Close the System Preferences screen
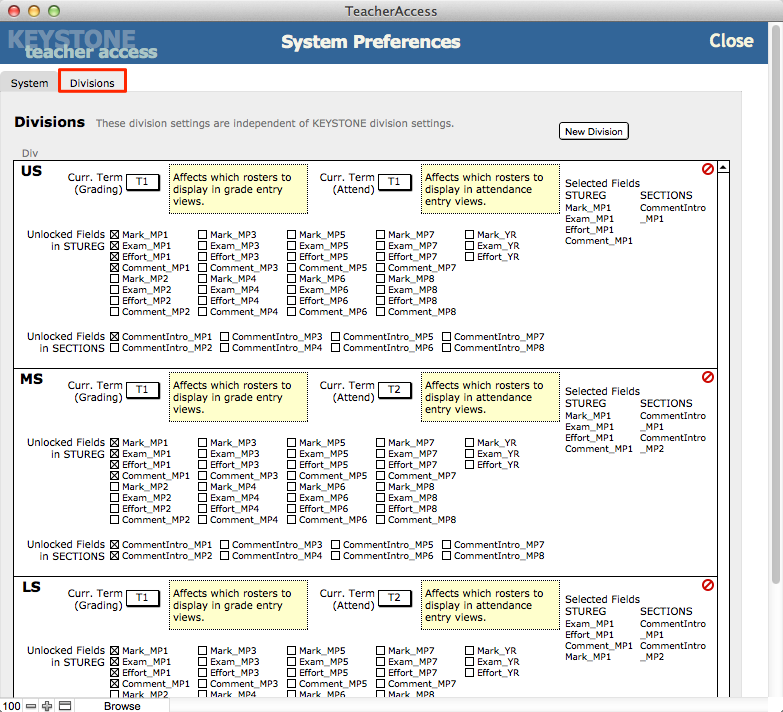783x712 pixels. pos(731,41)
